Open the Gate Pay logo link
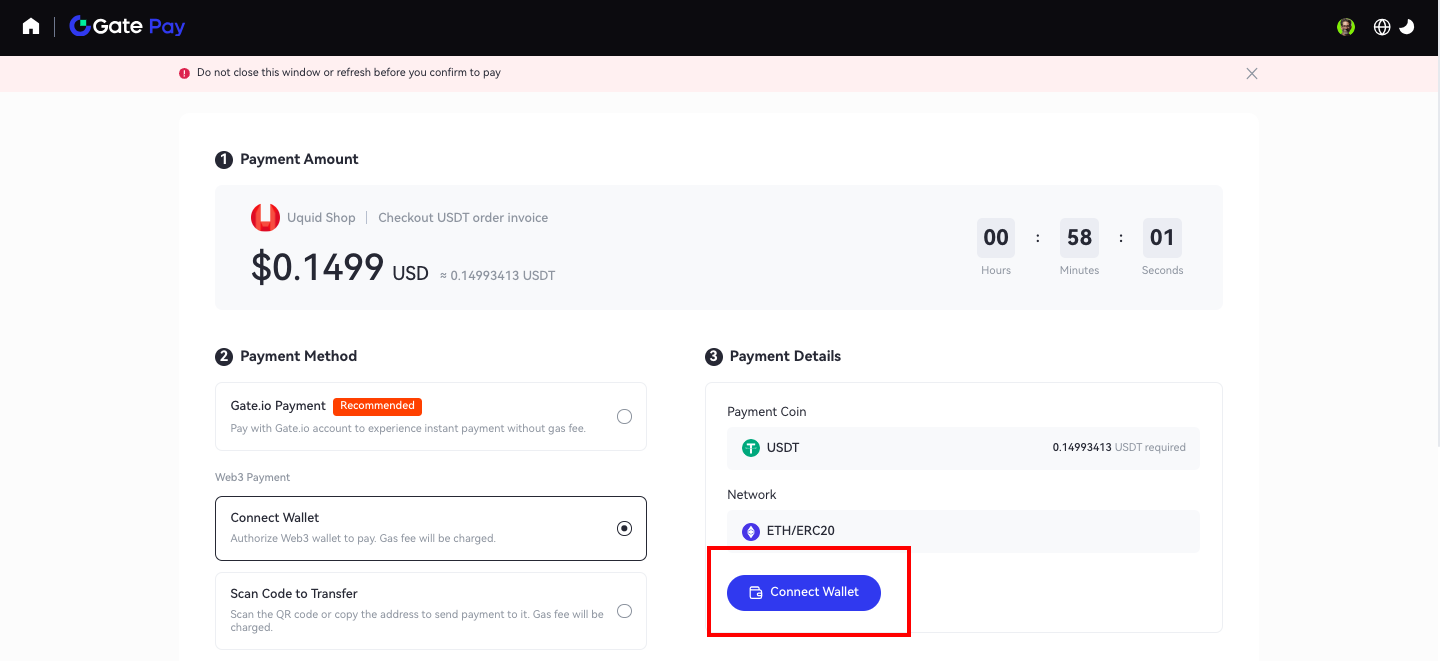 (127, 27)
